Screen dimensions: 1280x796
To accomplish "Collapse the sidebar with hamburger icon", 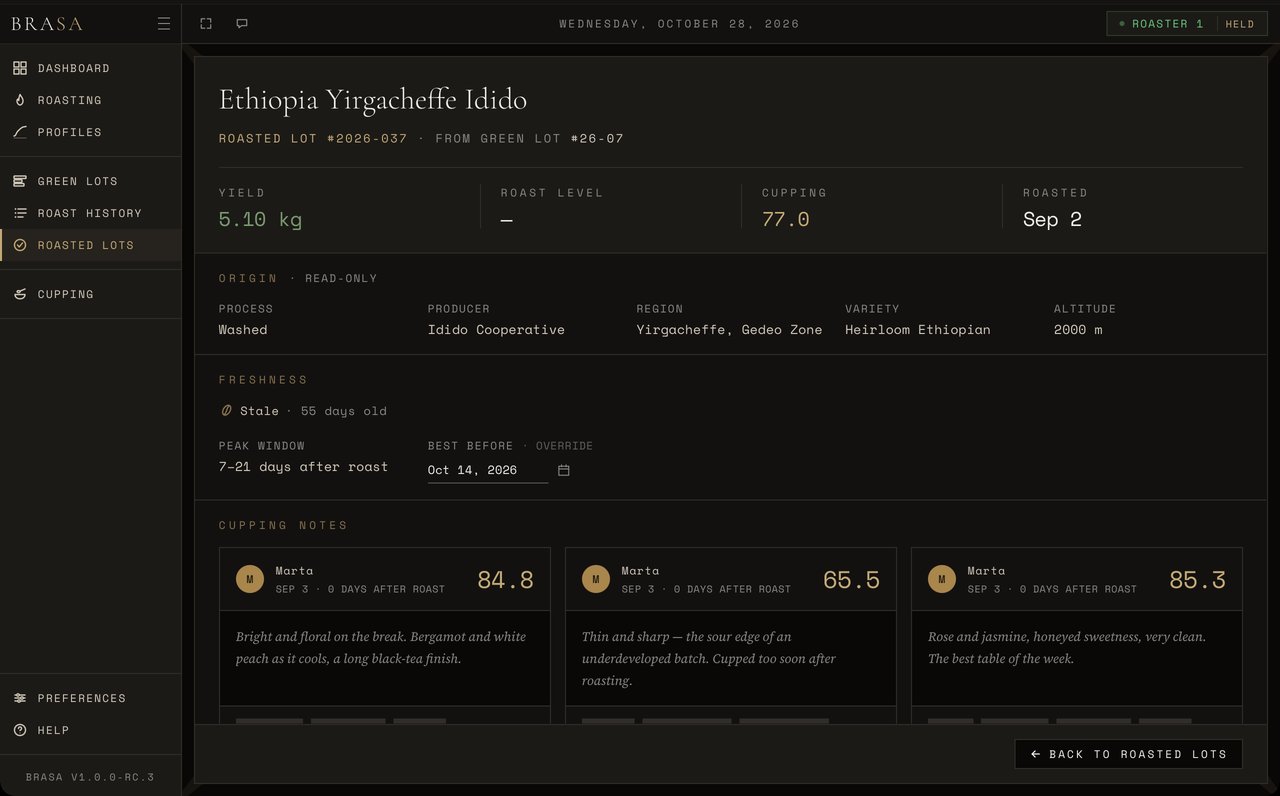I will coord(164,24).
